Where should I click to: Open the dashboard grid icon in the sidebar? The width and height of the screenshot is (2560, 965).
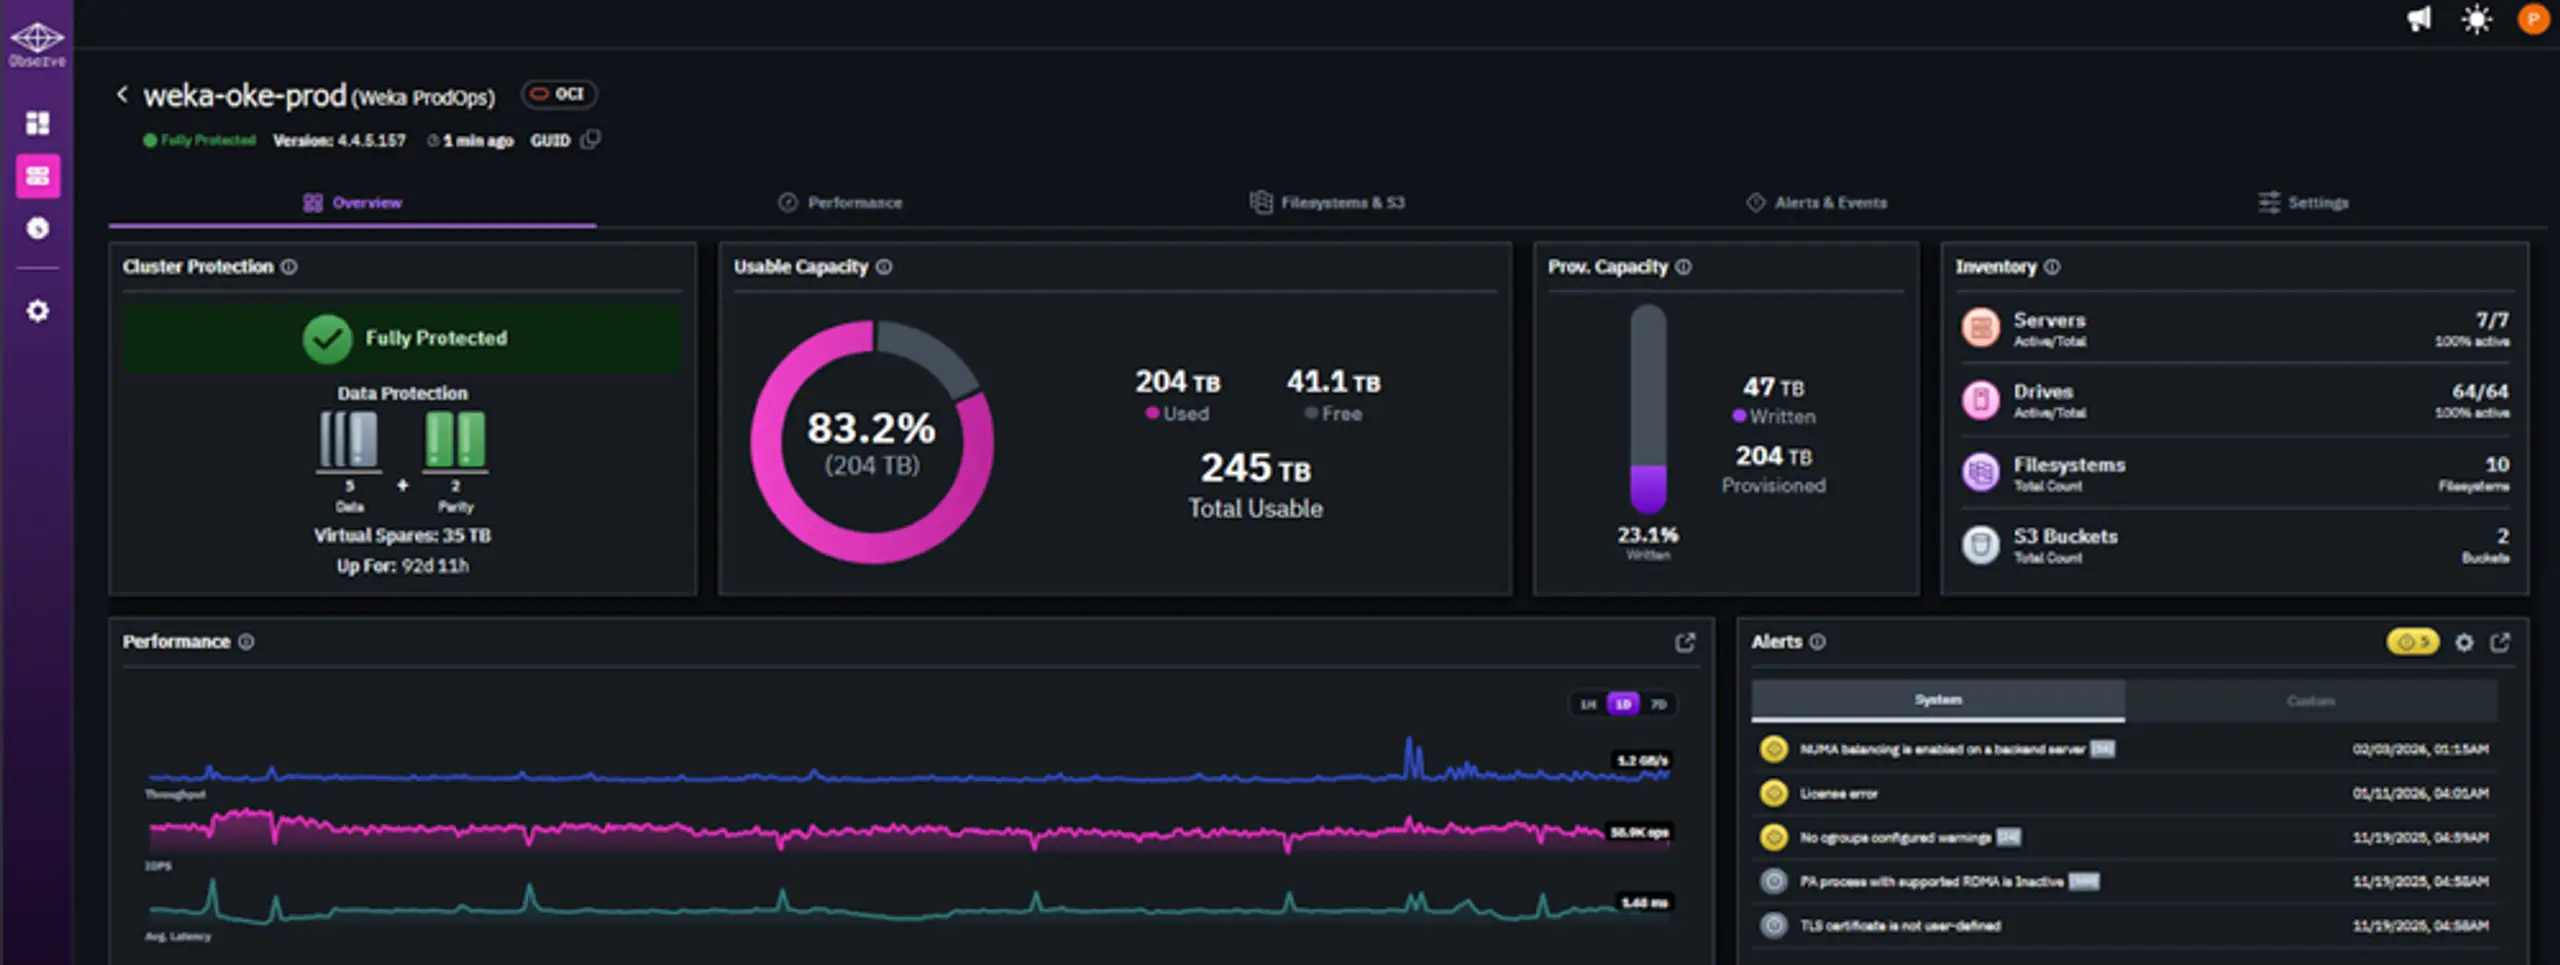click(x=38, y=123)
